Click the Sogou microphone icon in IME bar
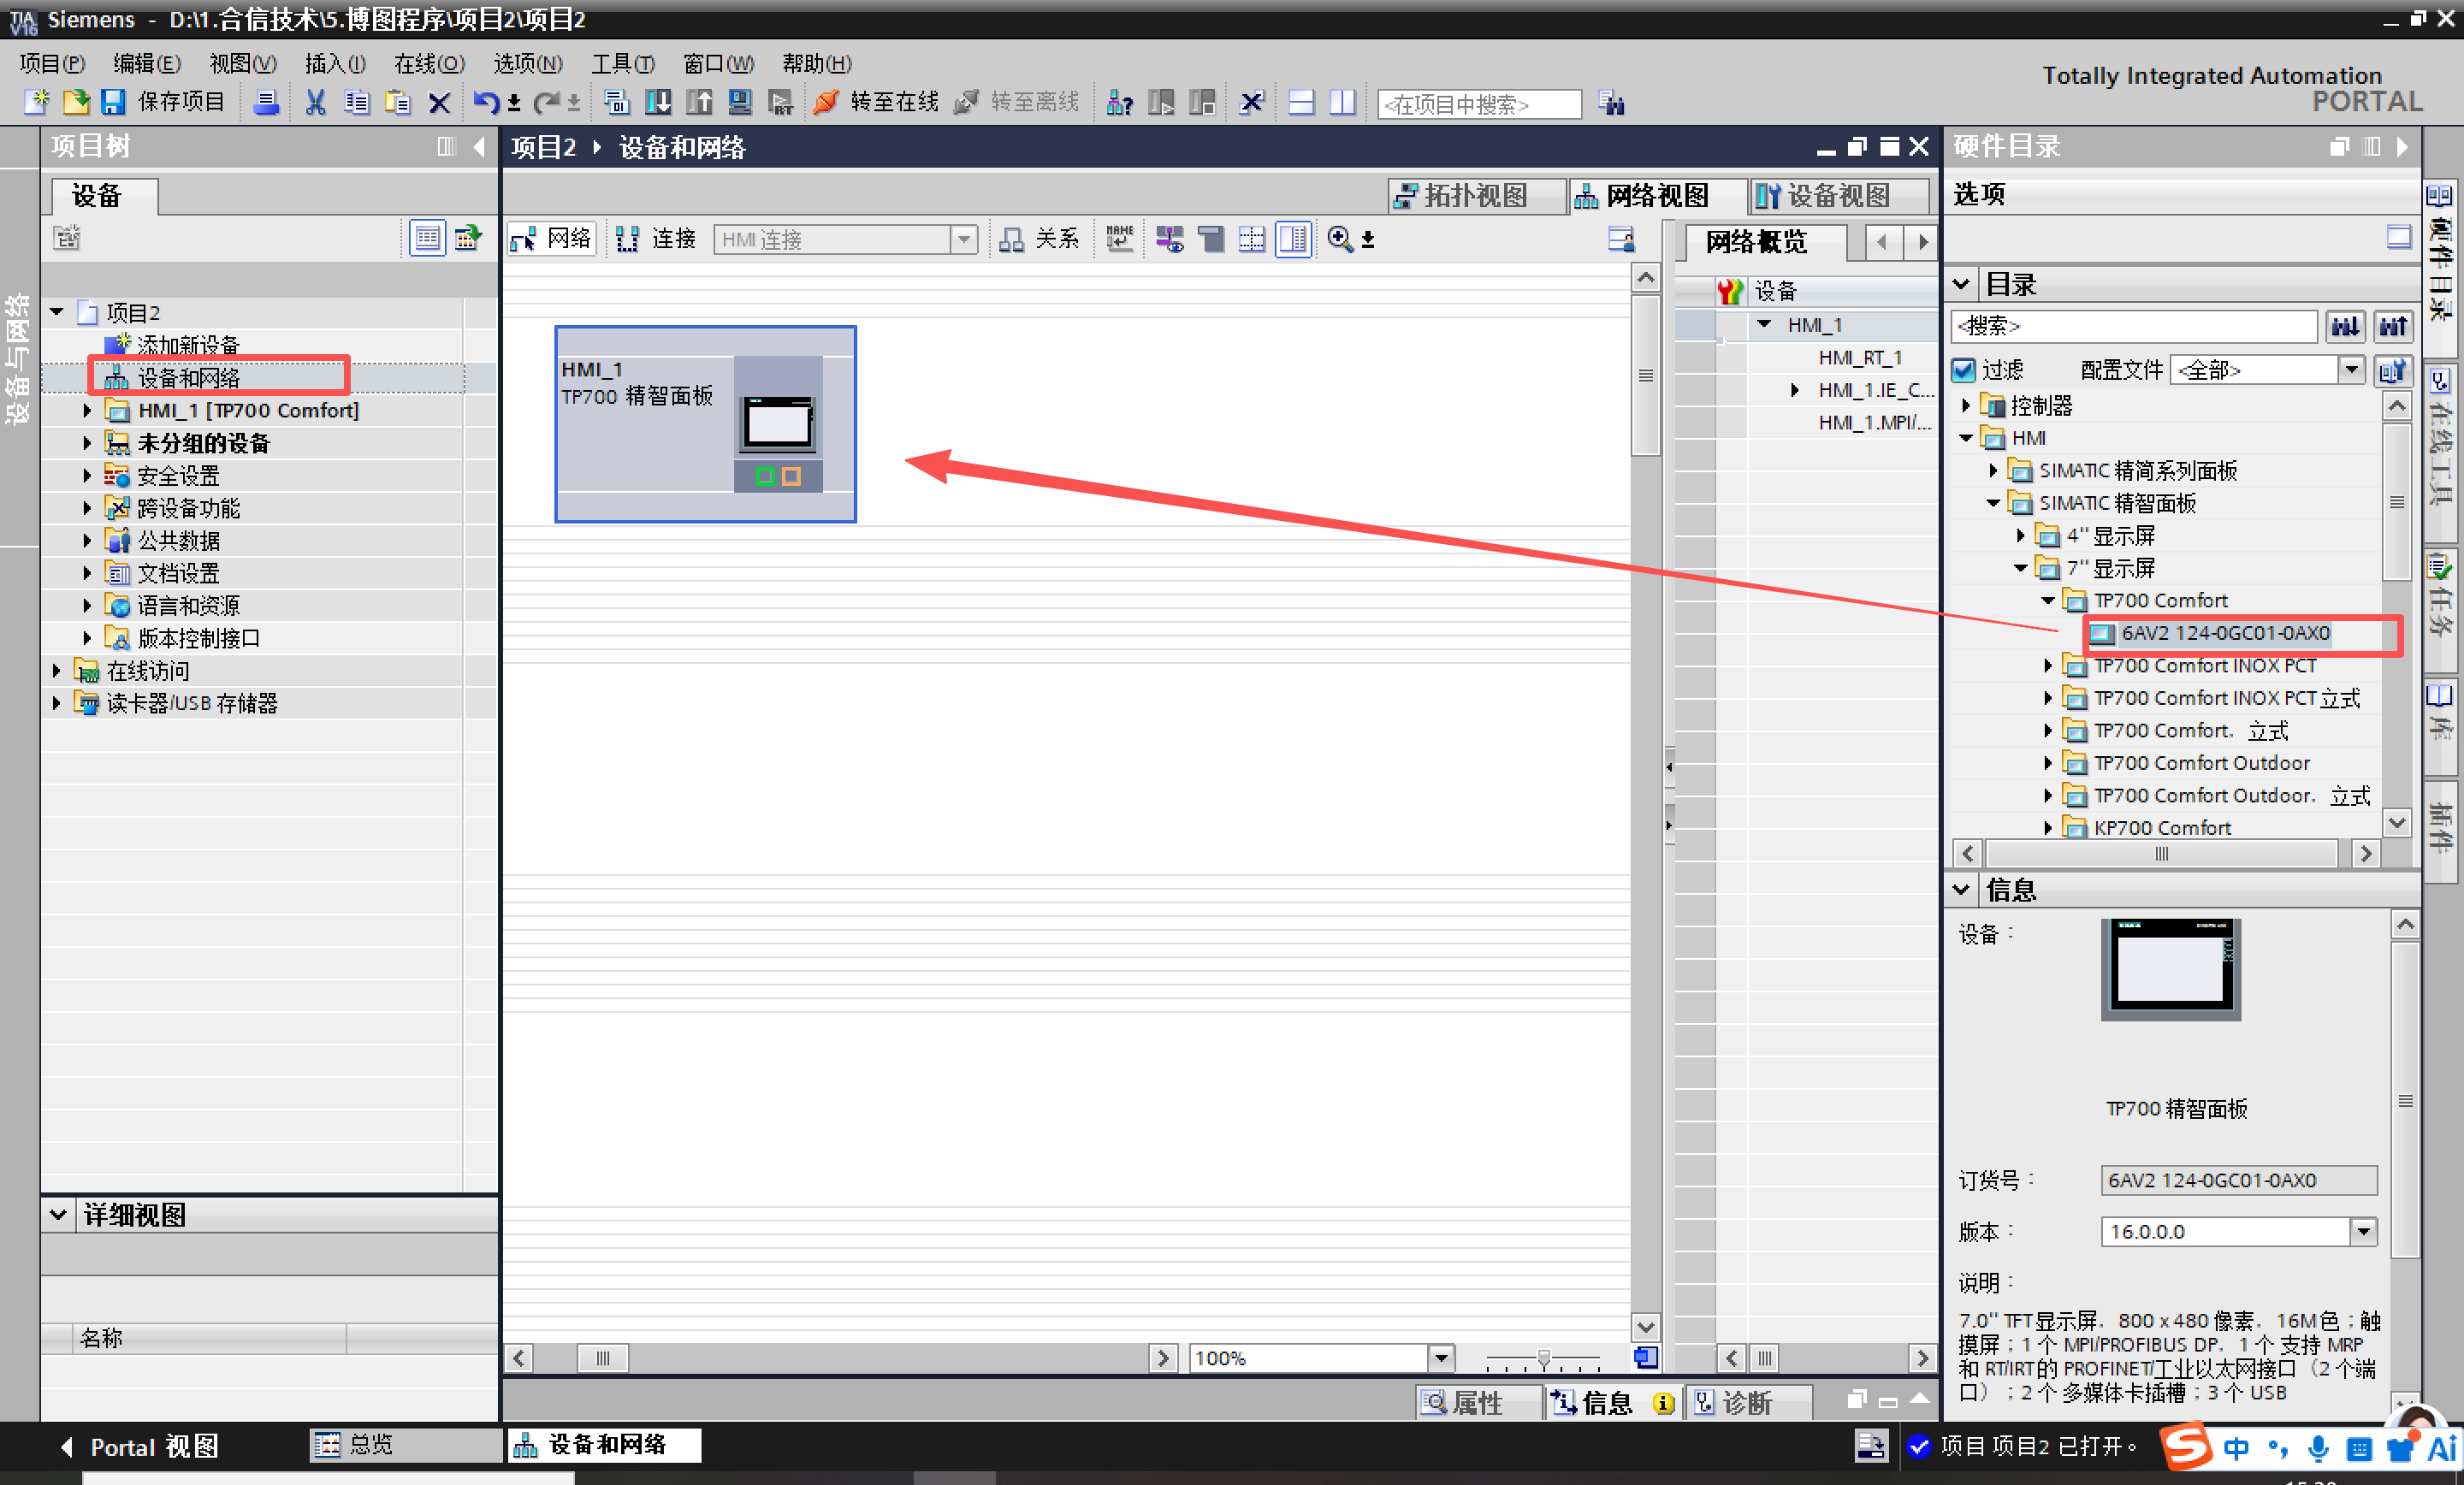This screenshot has height=1485, width=2464. (2318, 1448)
